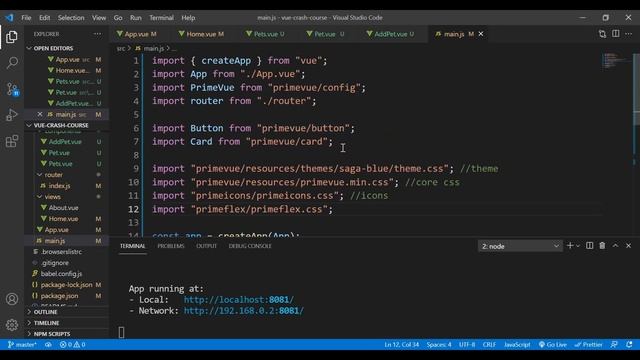Image resolution: width=640 pixels, height=360 pixels.
Task: Switch to Output panel tab
Action: [206, 246]
